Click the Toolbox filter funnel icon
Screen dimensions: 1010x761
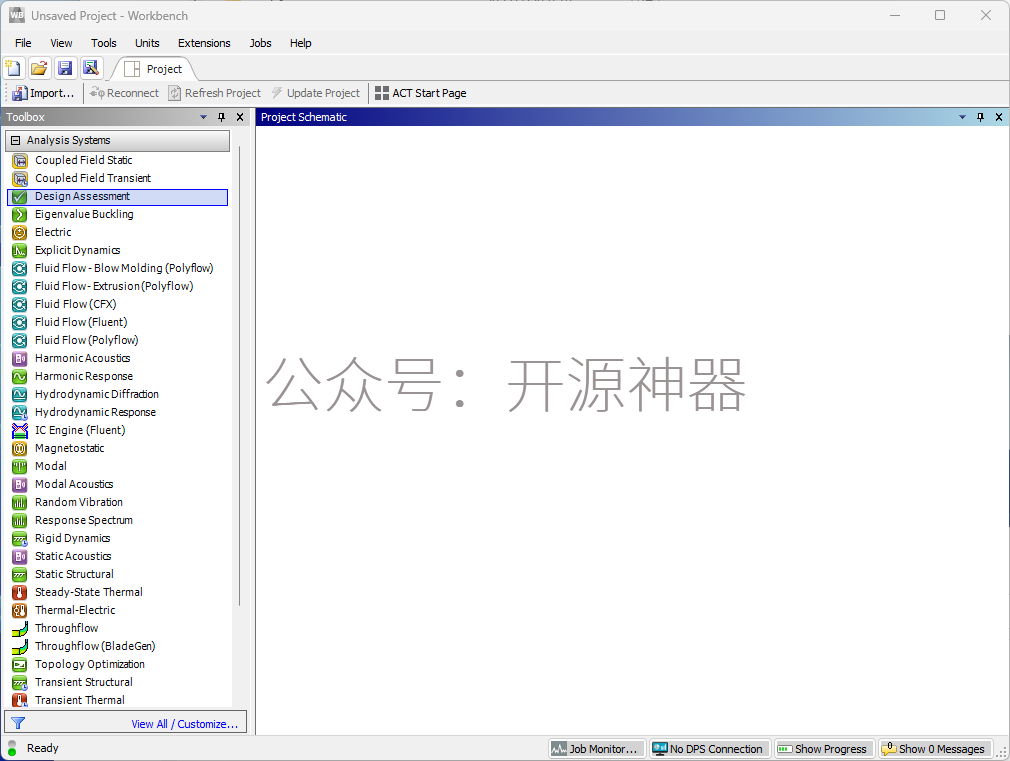[18, 724]
